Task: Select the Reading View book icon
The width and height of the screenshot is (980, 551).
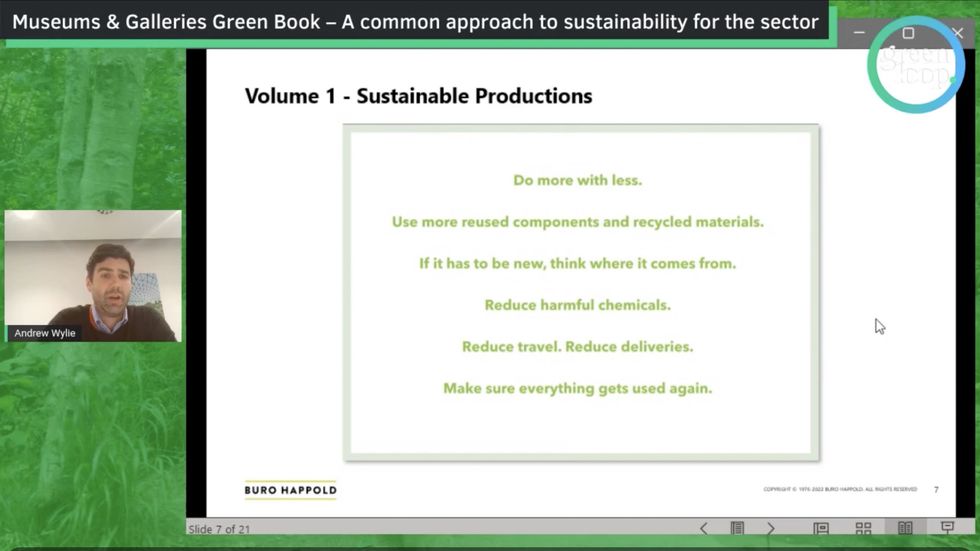Action: click(905, 529)
